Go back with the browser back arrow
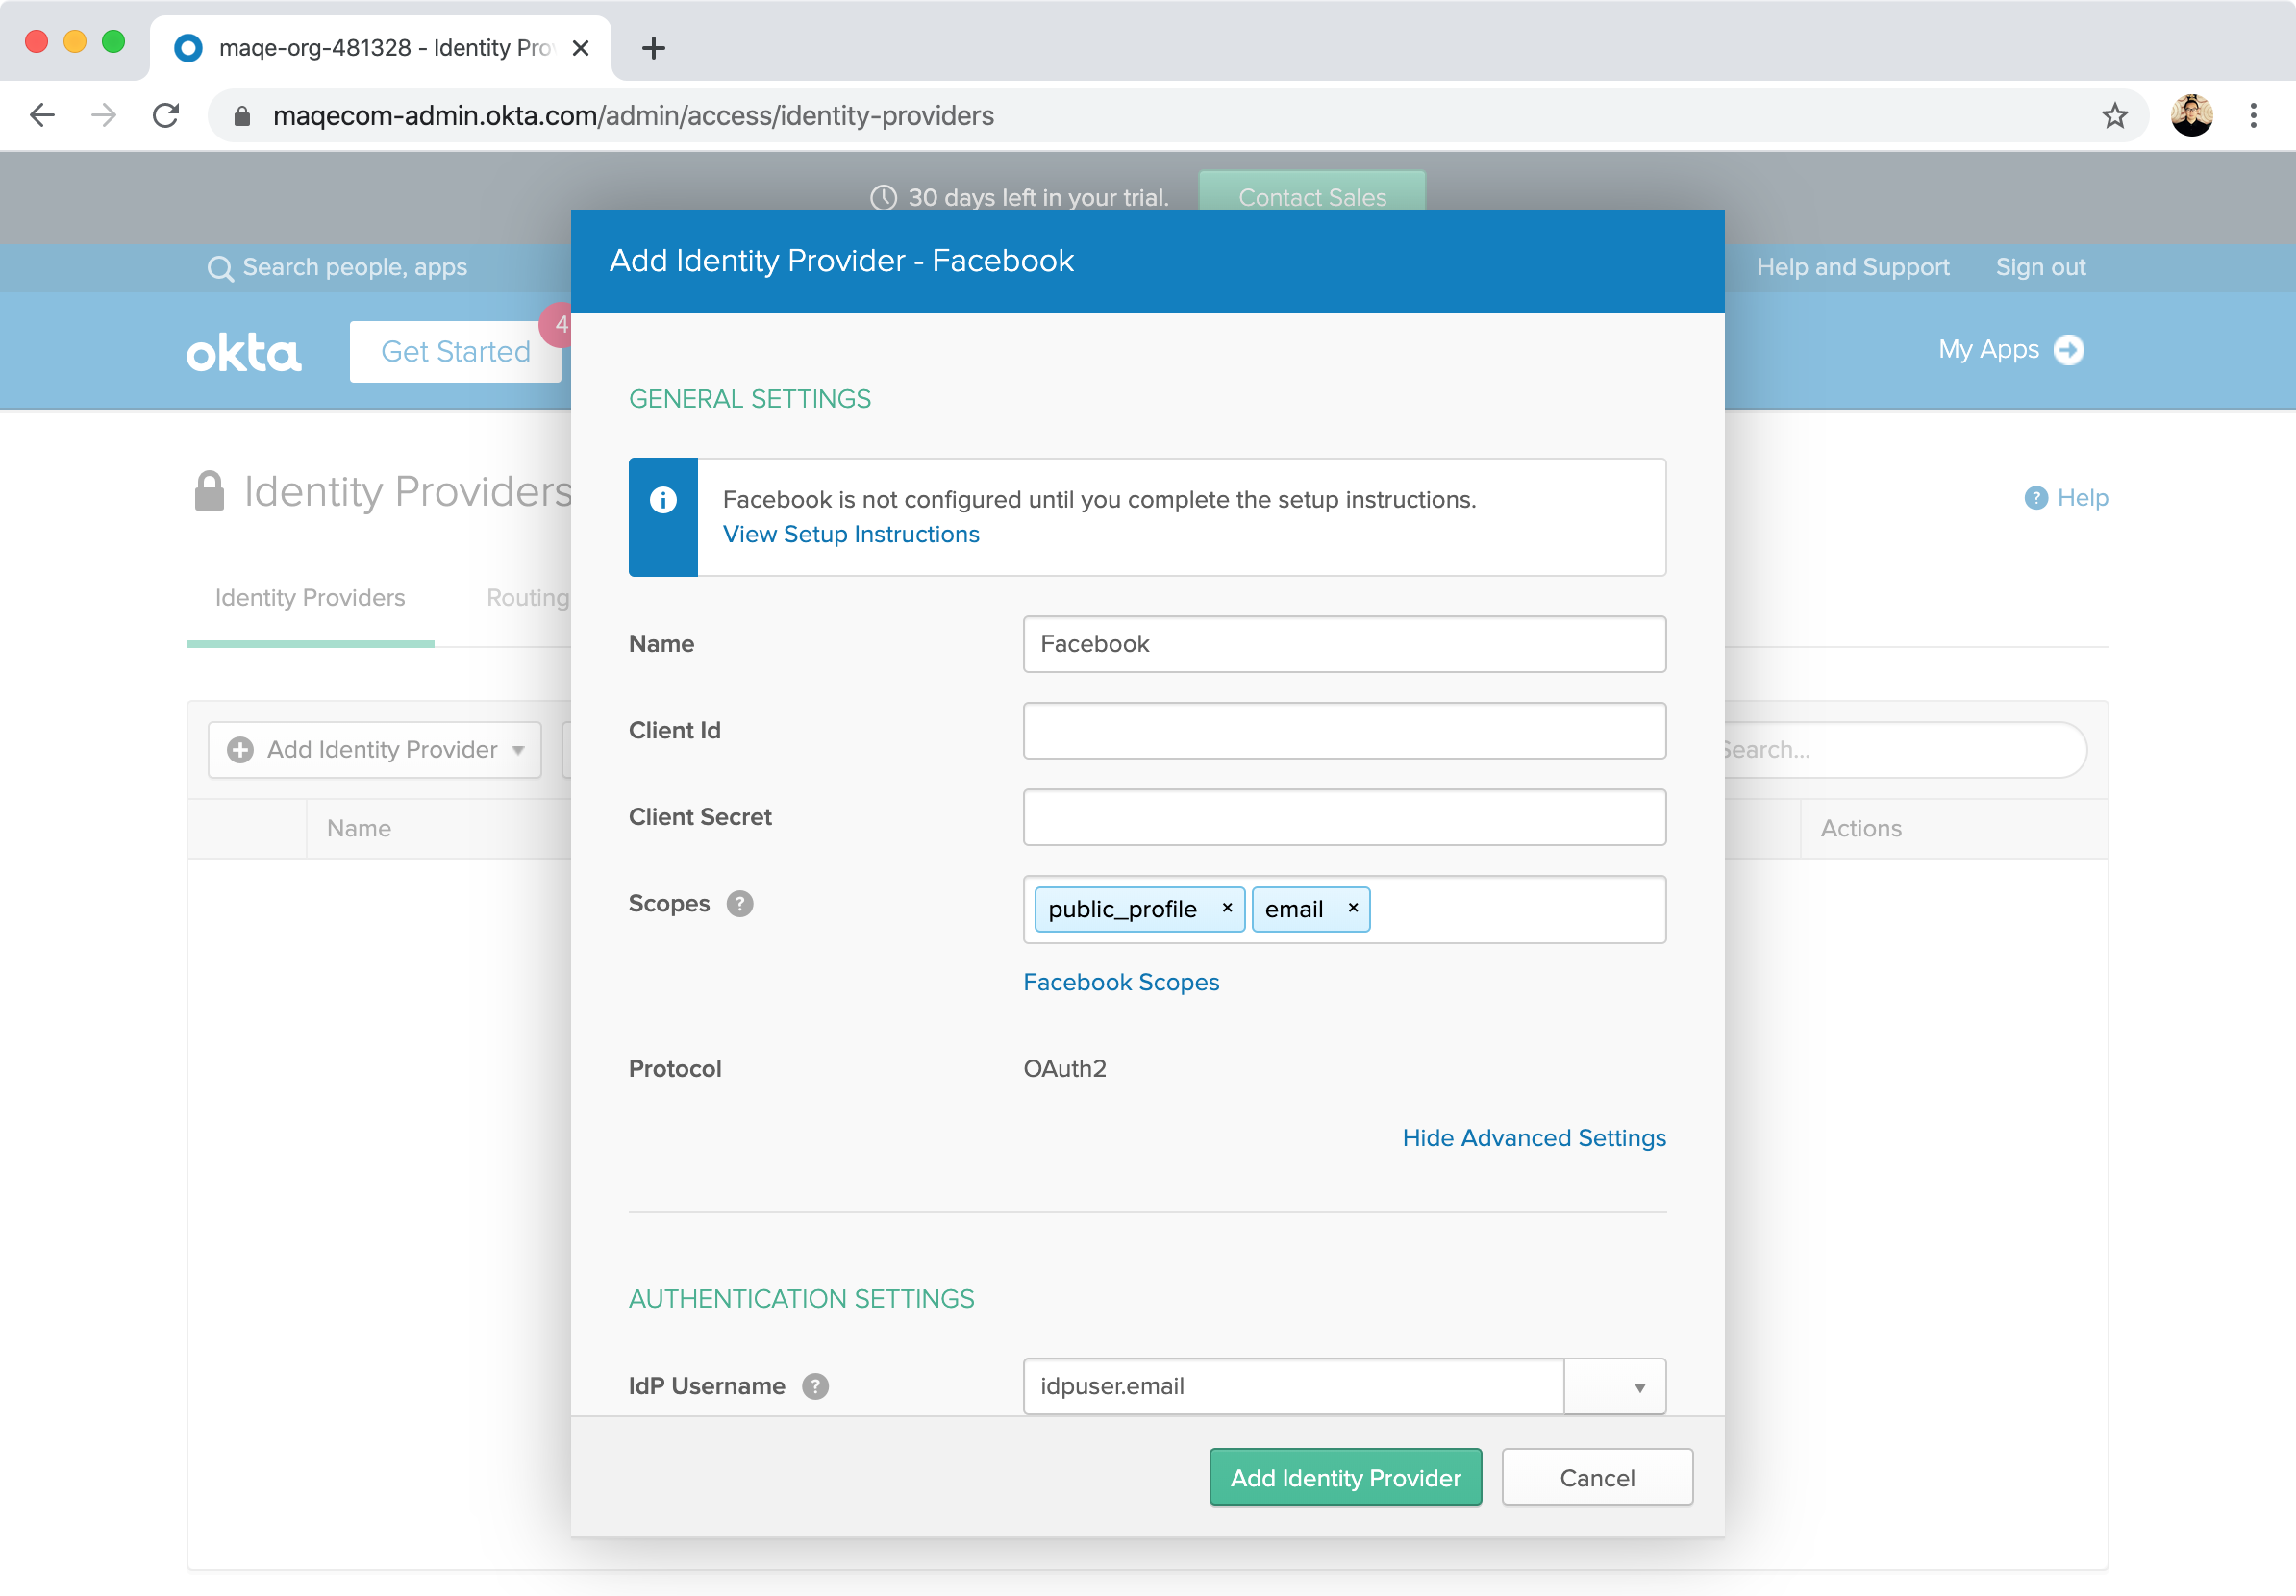 click(42, 115)
